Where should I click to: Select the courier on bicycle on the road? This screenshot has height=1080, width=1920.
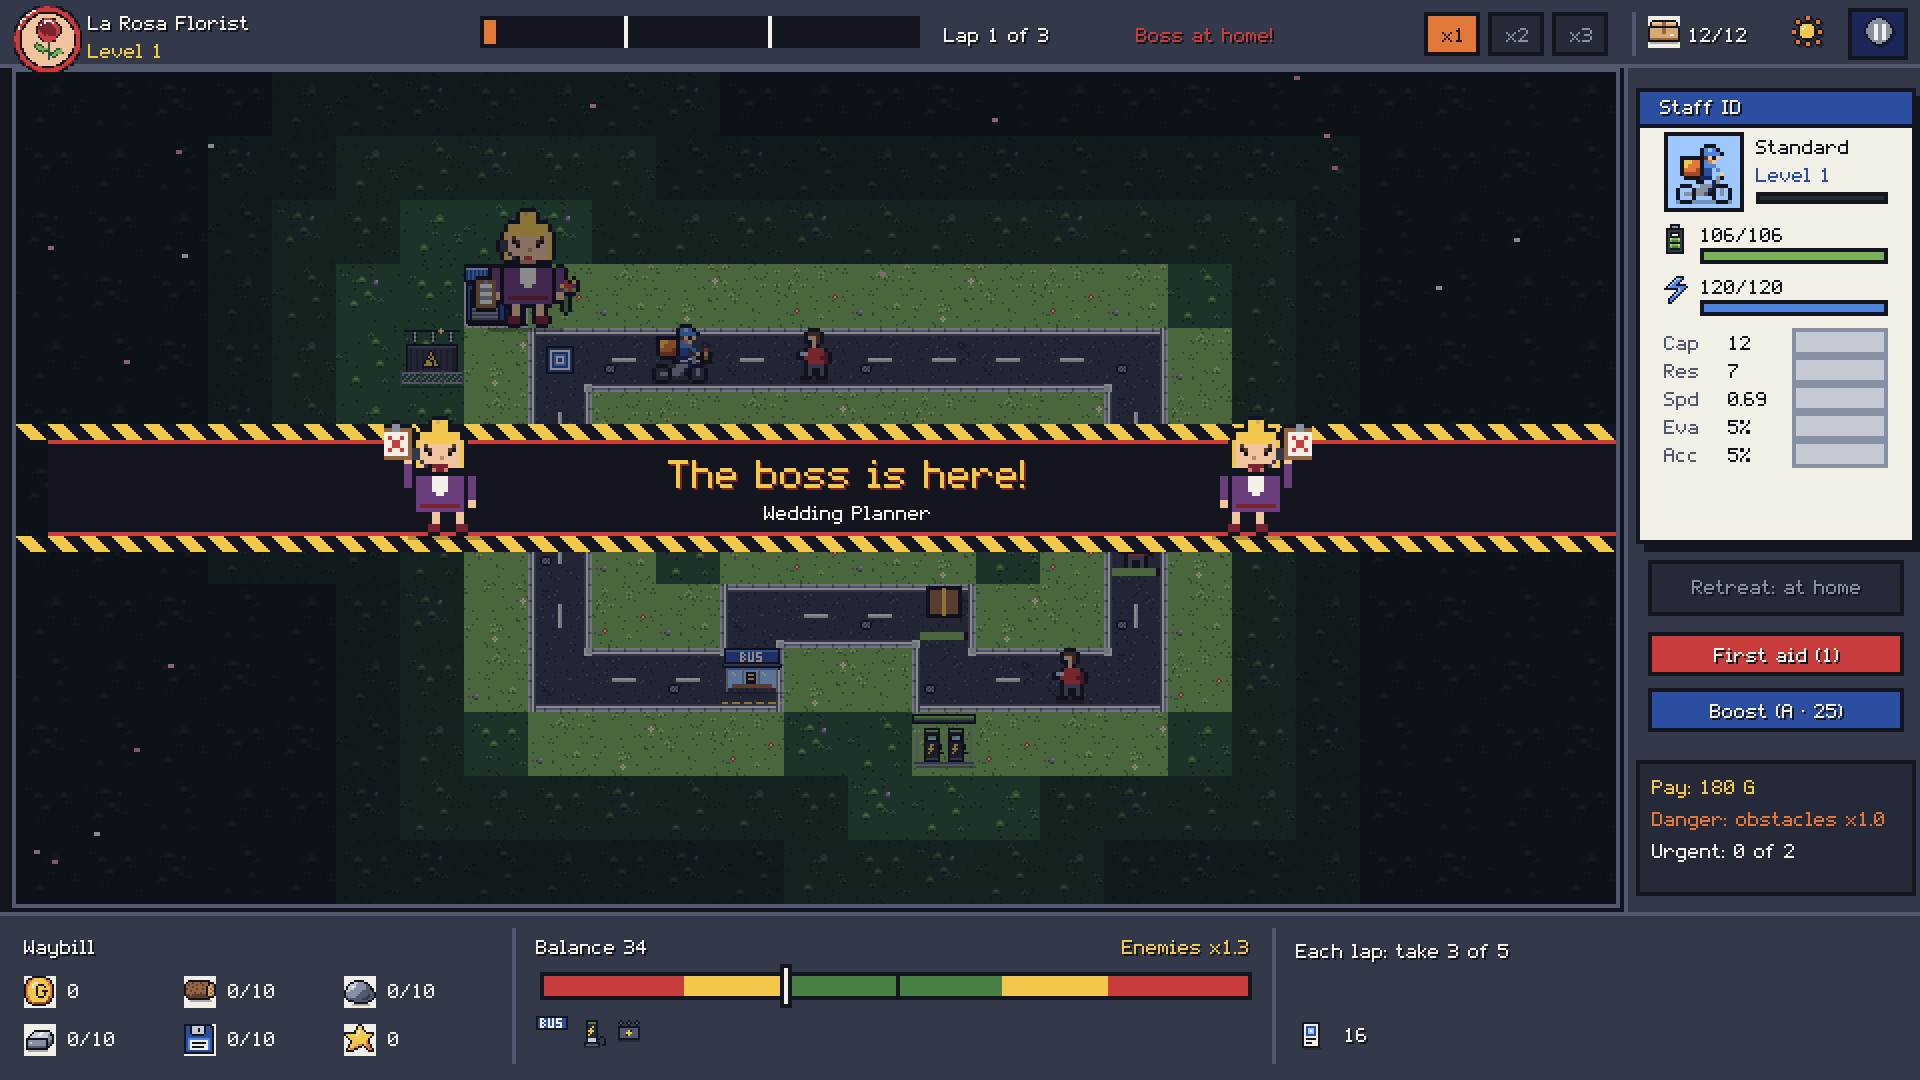[x=682, y=355]
